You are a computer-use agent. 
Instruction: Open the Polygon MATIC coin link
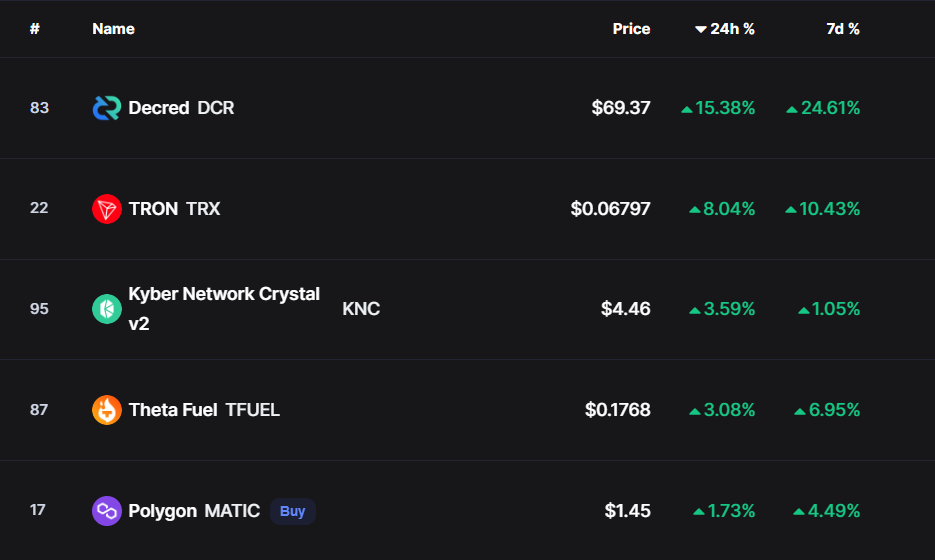point(194,511)
